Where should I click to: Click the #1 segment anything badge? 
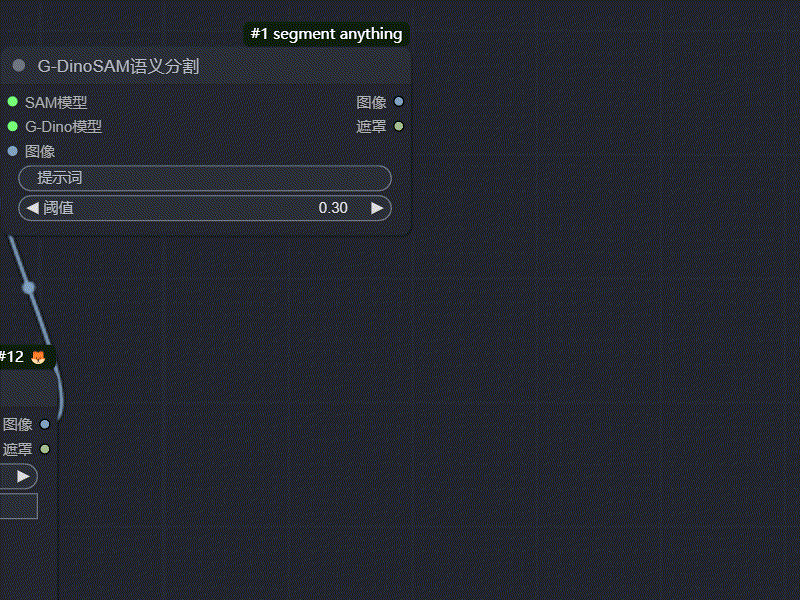click(327, 34)
